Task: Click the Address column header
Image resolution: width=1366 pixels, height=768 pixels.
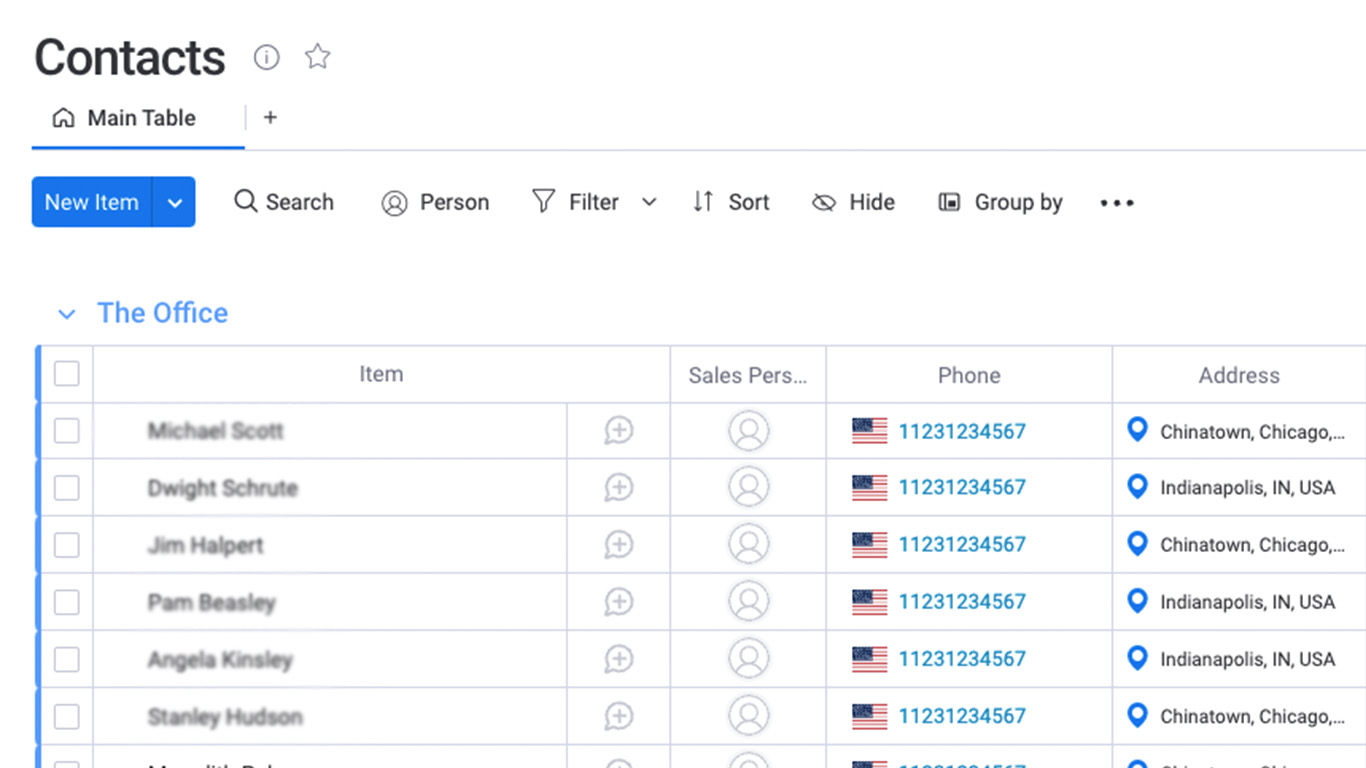Action: click(x=1239, y=376)
